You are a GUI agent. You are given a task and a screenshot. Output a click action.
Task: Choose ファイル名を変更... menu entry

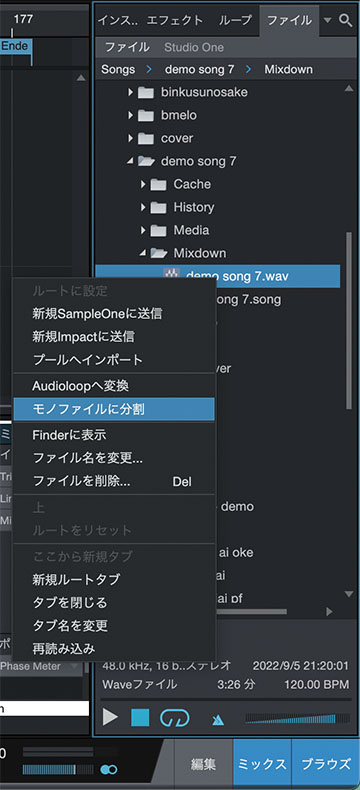[114, 458]
